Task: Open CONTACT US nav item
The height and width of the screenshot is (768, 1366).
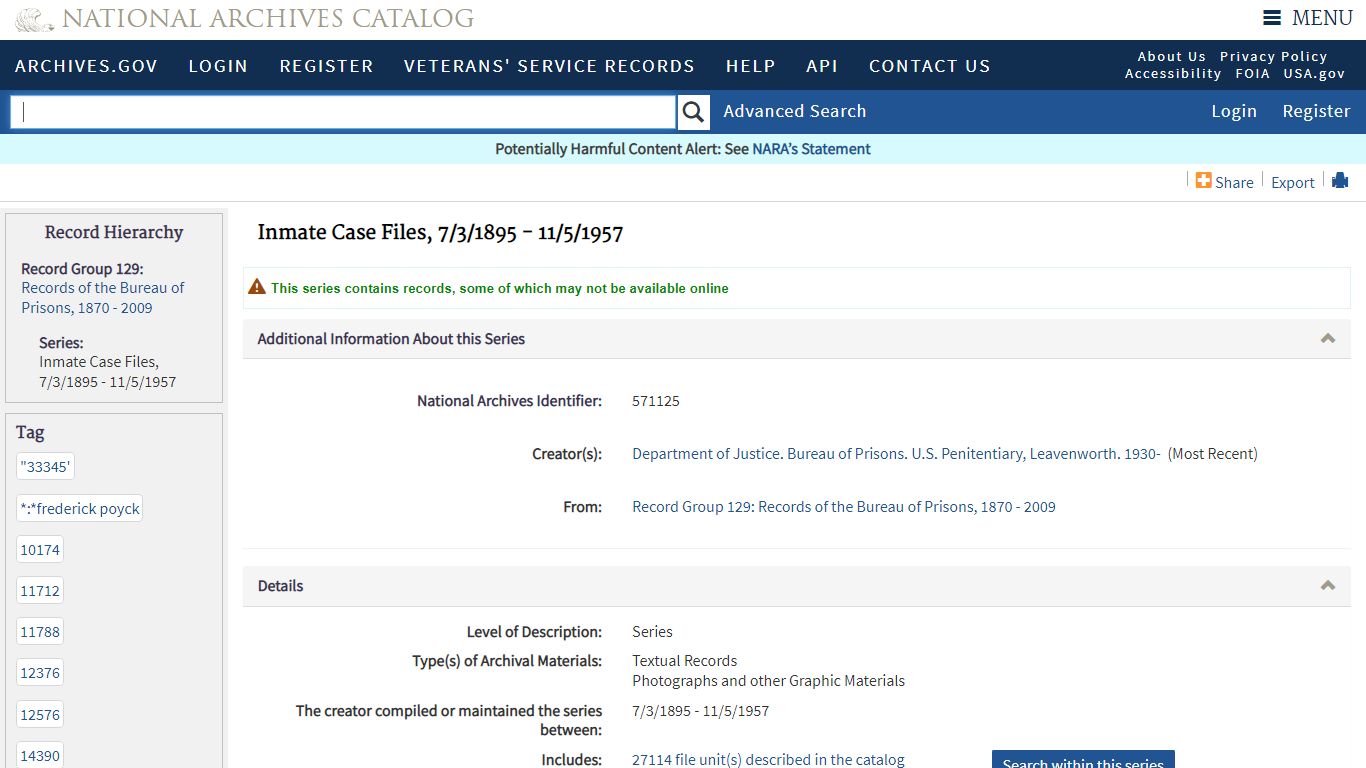Action: click(x=929, y=66)
